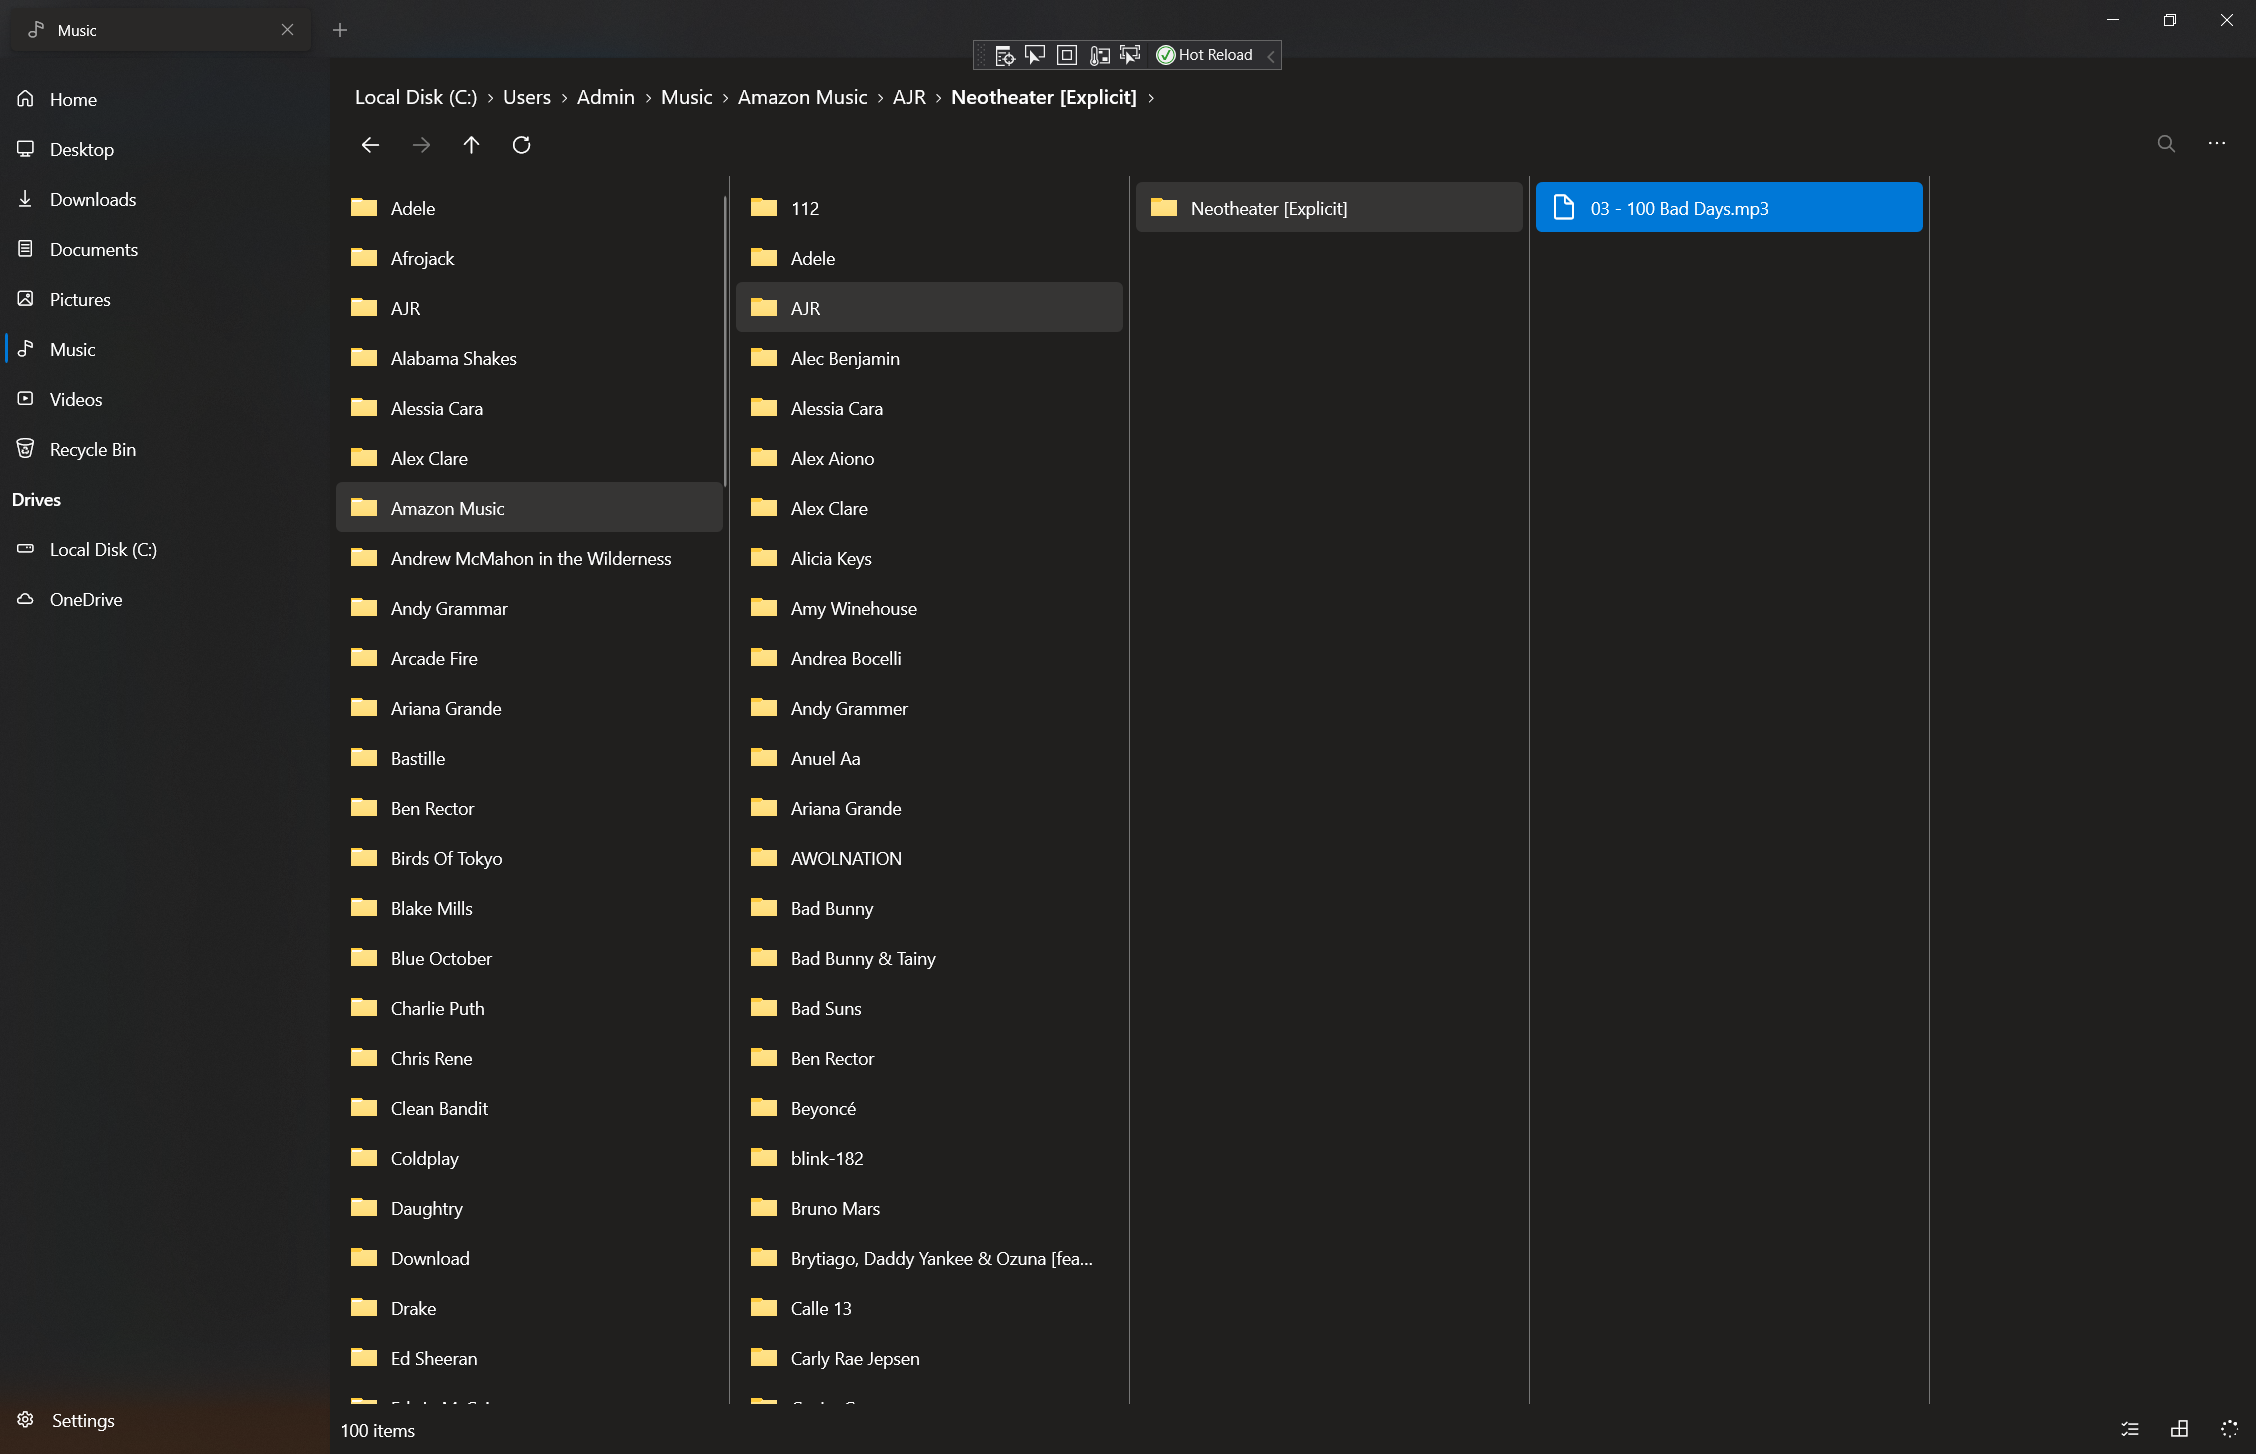2256x1454 pixels.
Task: Open the Arcade Fire folder
Action: coord(529,658)
